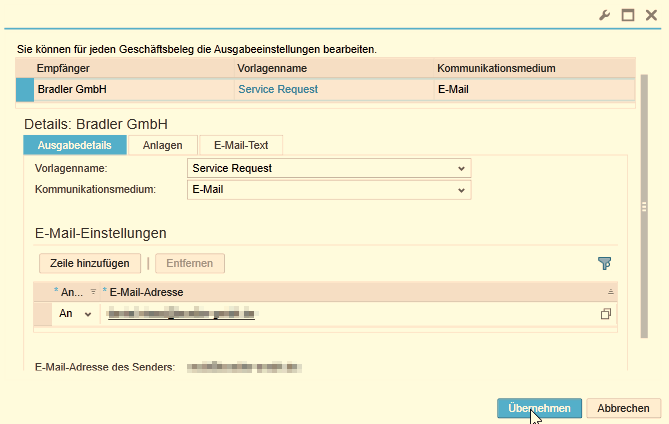The width and height of the screenshot is (669, 424).
Task: Maximize the output settings dialog
Action: coord(628,15)
